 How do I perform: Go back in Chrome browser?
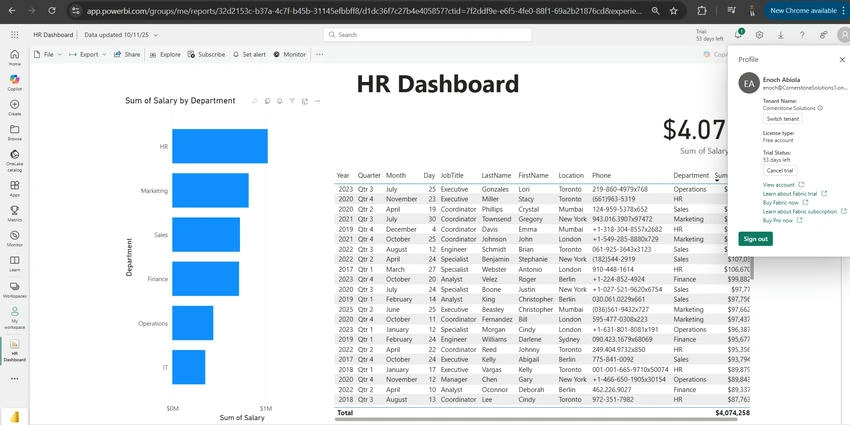(x=12, y=10)
